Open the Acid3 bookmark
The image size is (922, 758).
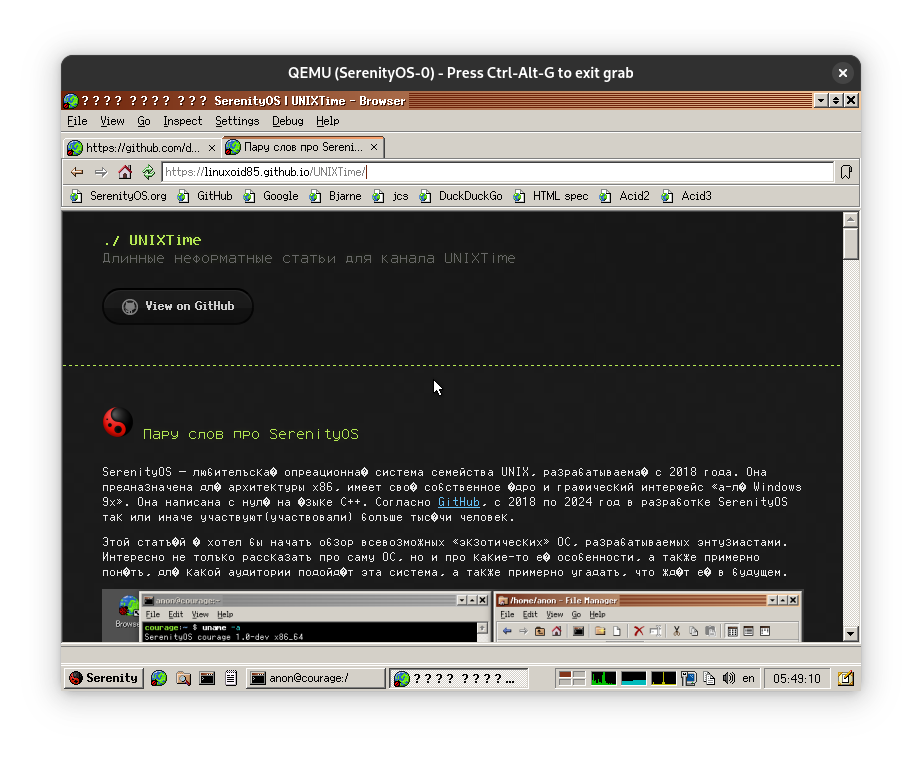687,196
